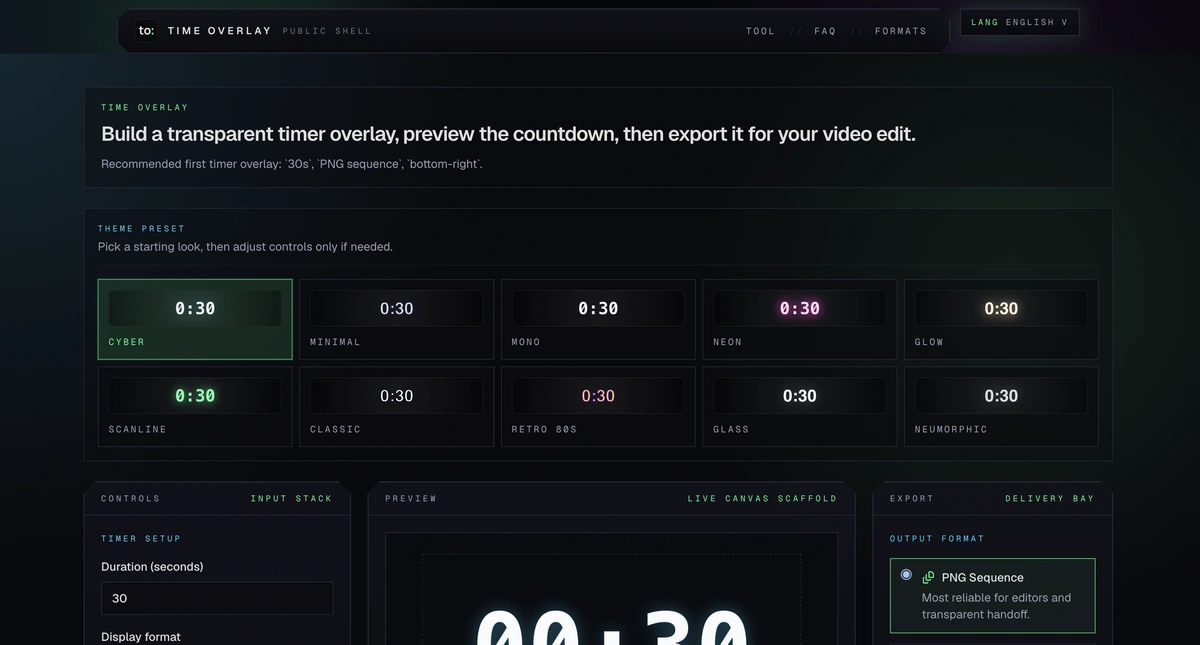Click the live preview countdown canvas
This screenshot has height=645, width=1200.
(611, 589)
